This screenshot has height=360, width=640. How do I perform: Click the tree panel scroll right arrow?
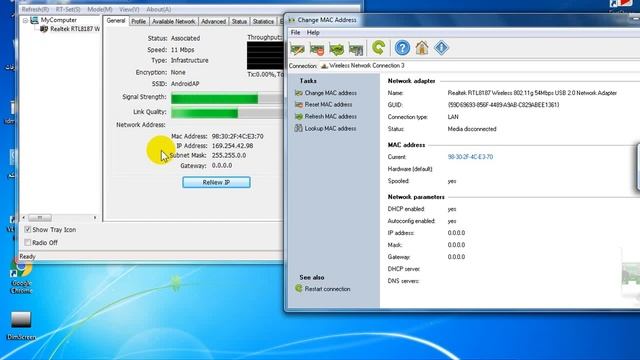coord(95,218)
